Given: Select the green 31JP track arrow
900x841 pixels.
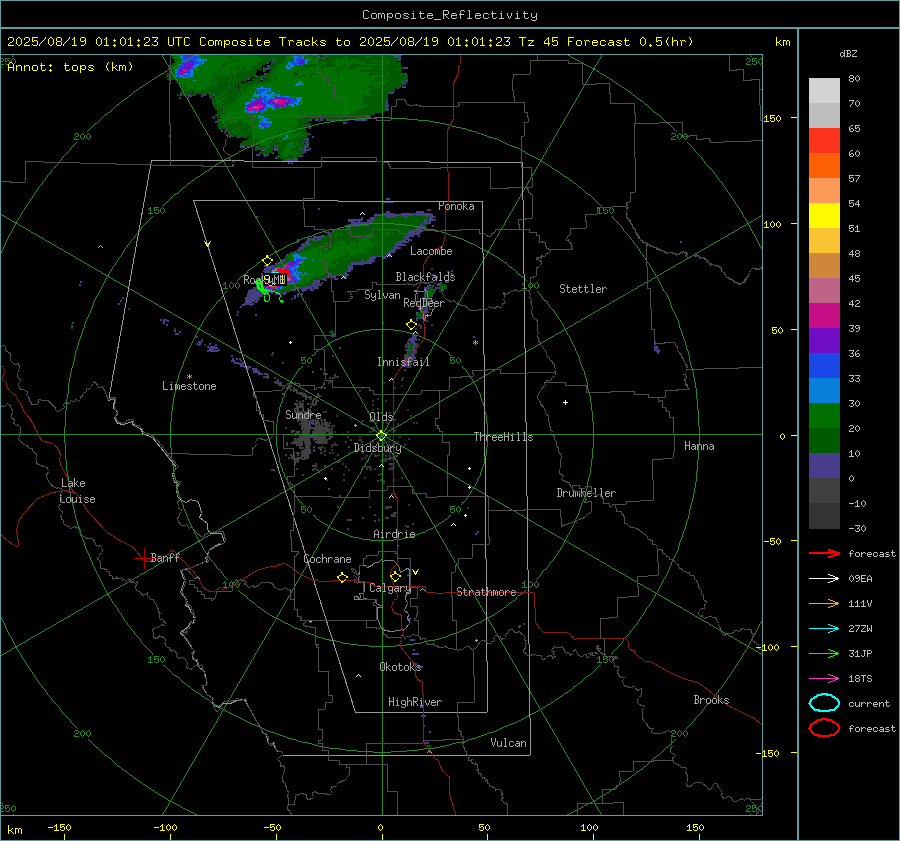Looking at the screenshot, I should [x=824, y=653].
